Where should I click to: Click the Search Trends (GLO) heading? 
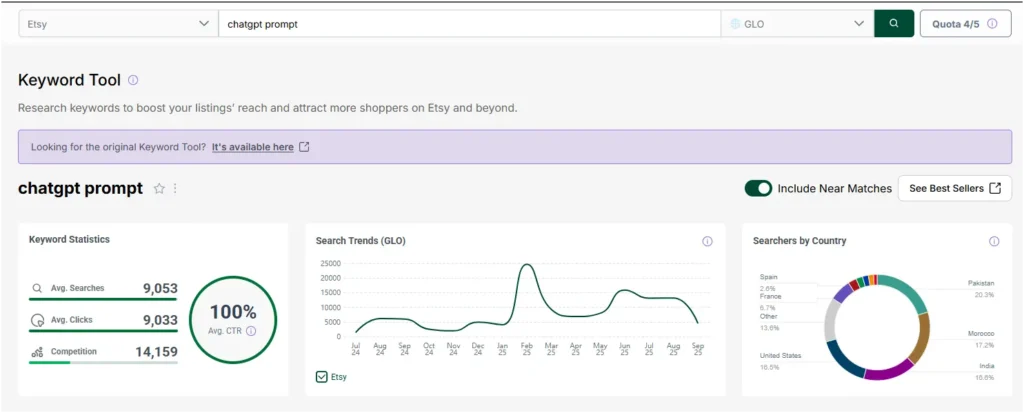[360, 240]
